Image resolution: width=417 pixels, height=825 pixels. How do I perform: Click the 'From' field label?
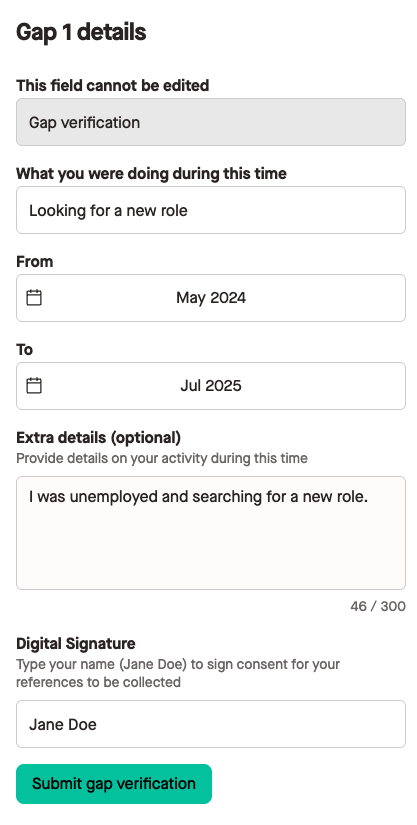click(35, 261)
